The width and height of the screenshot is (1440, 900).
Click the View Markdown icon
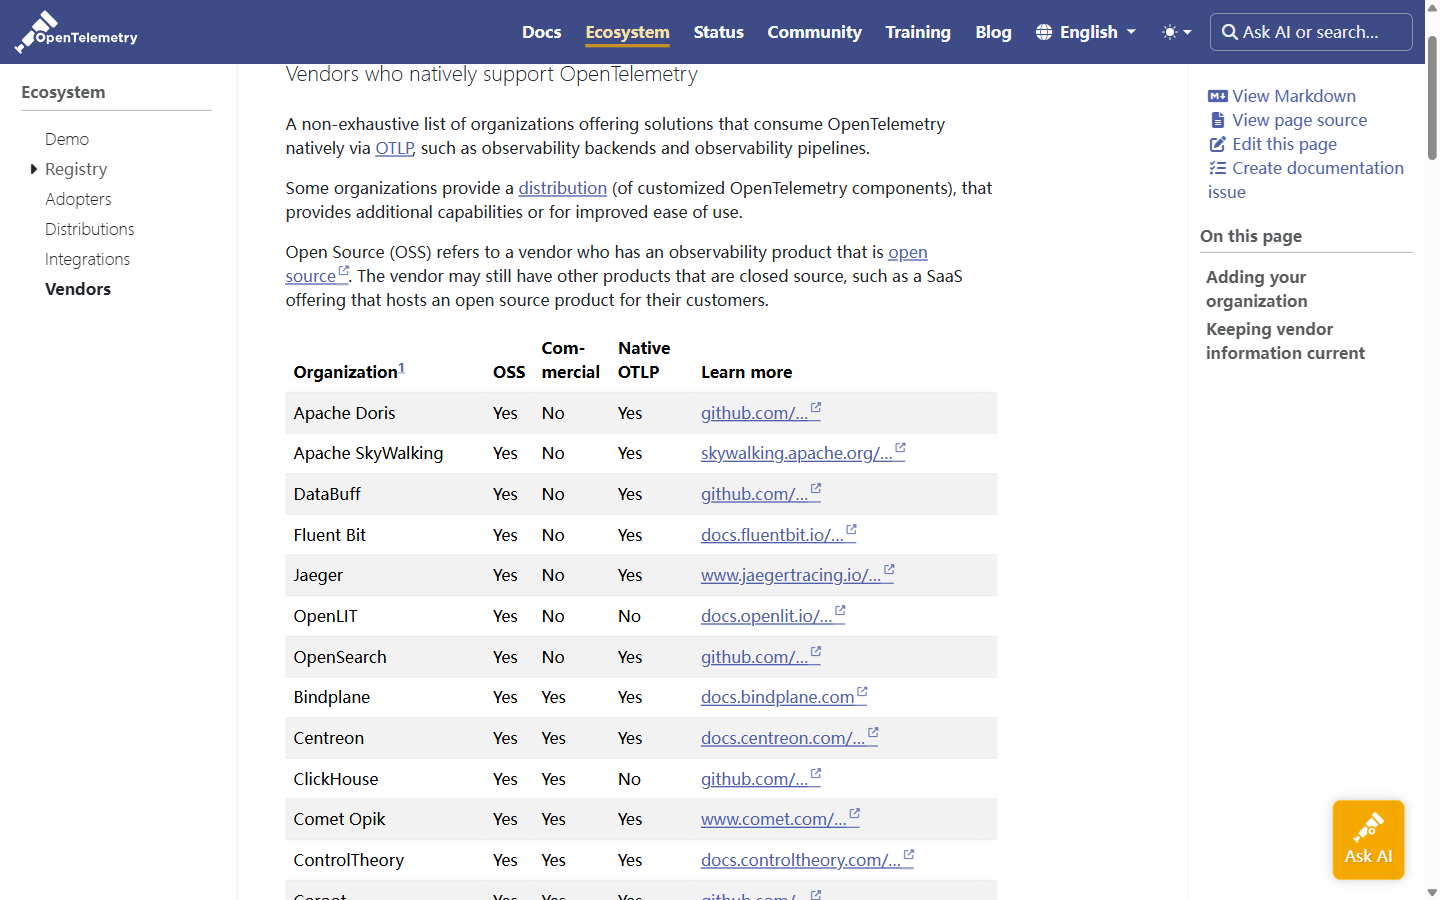pos(1217,96)
